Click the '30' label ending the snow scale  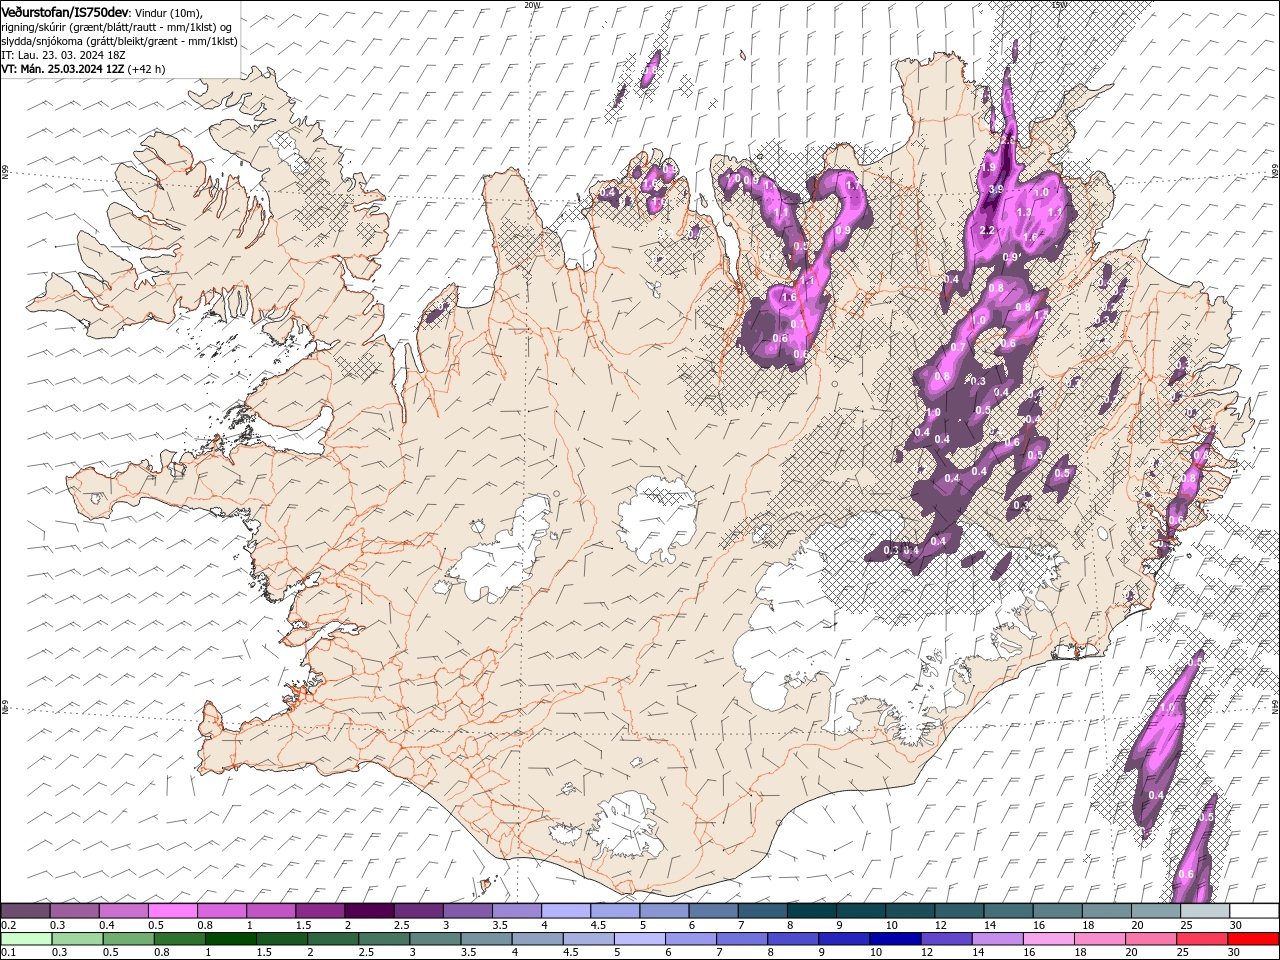(1236, 925)
